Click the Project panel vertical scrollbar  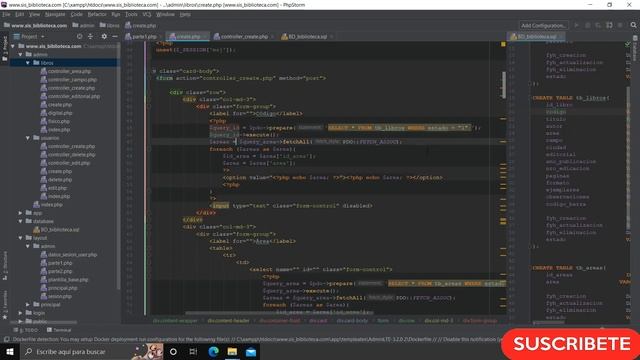point(119,165)
